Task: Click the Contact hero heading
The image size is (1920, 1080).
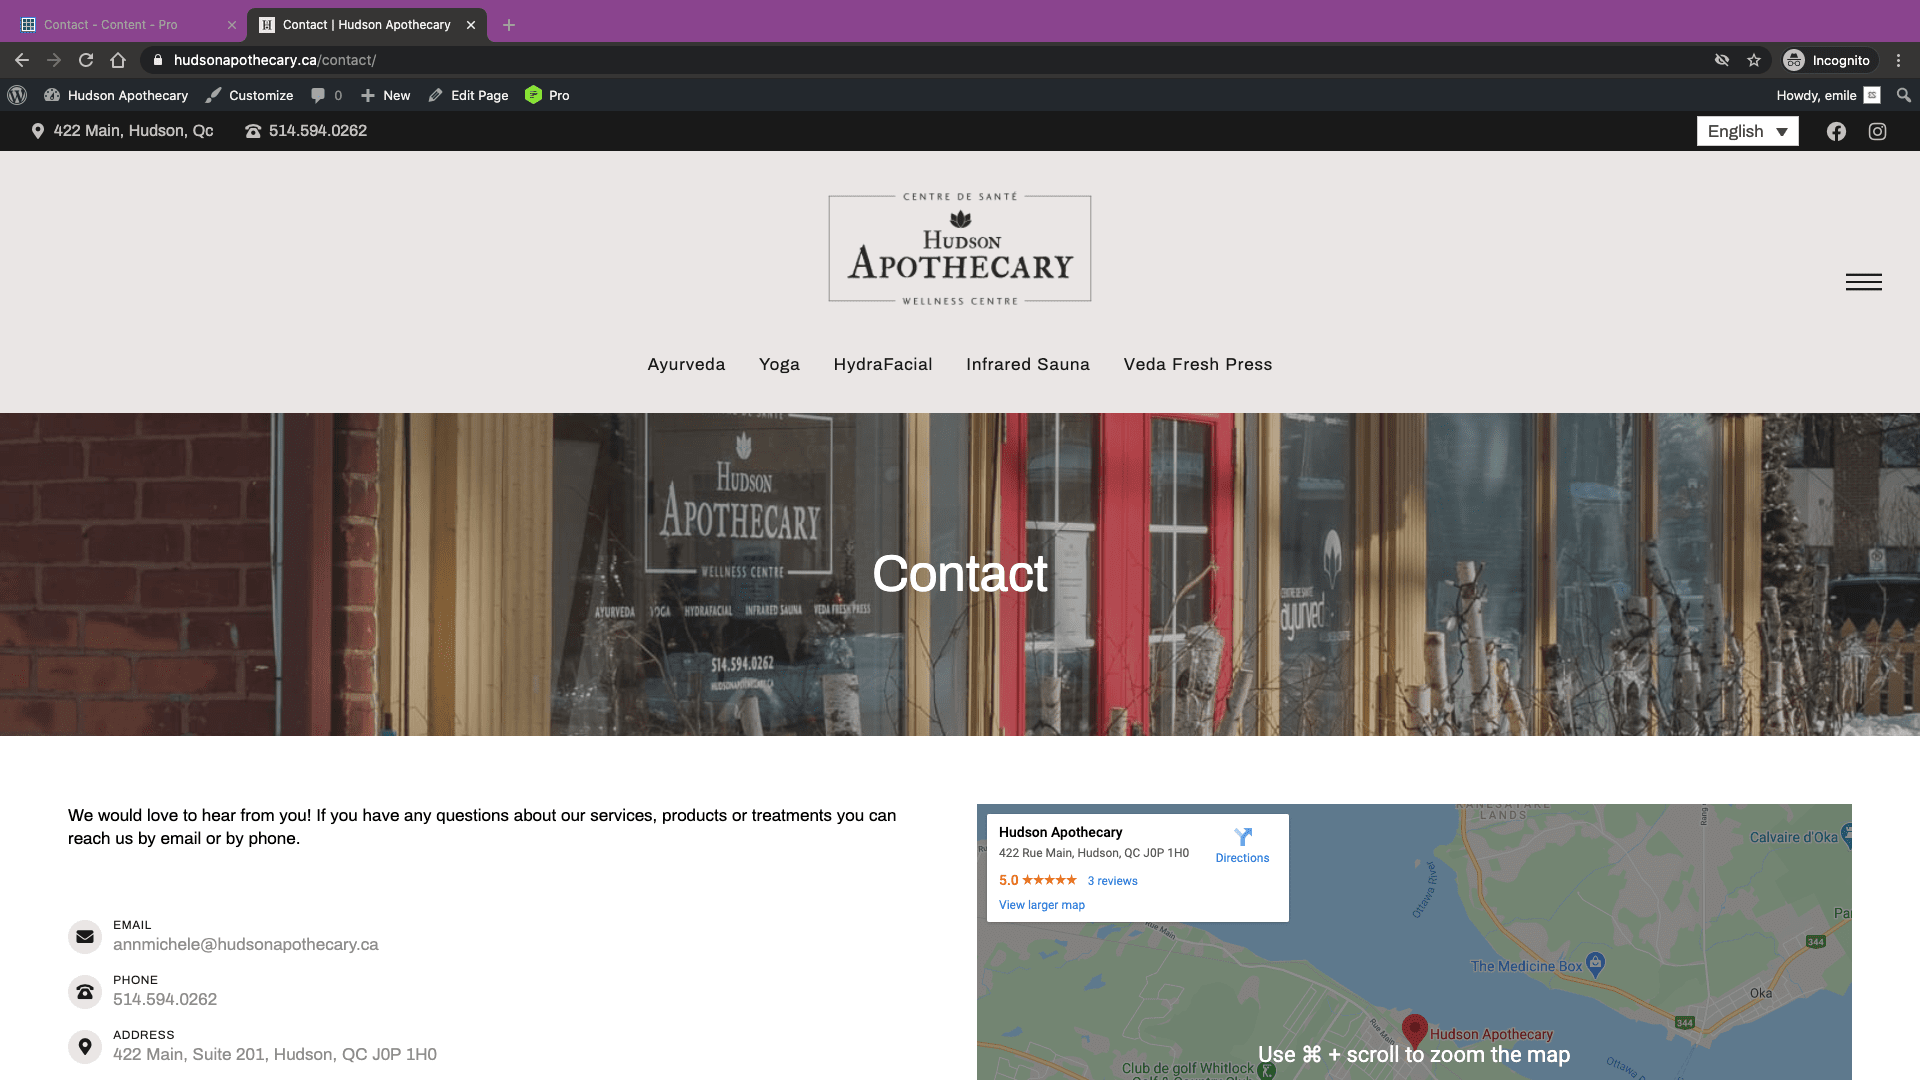Action: pos(960,574)
